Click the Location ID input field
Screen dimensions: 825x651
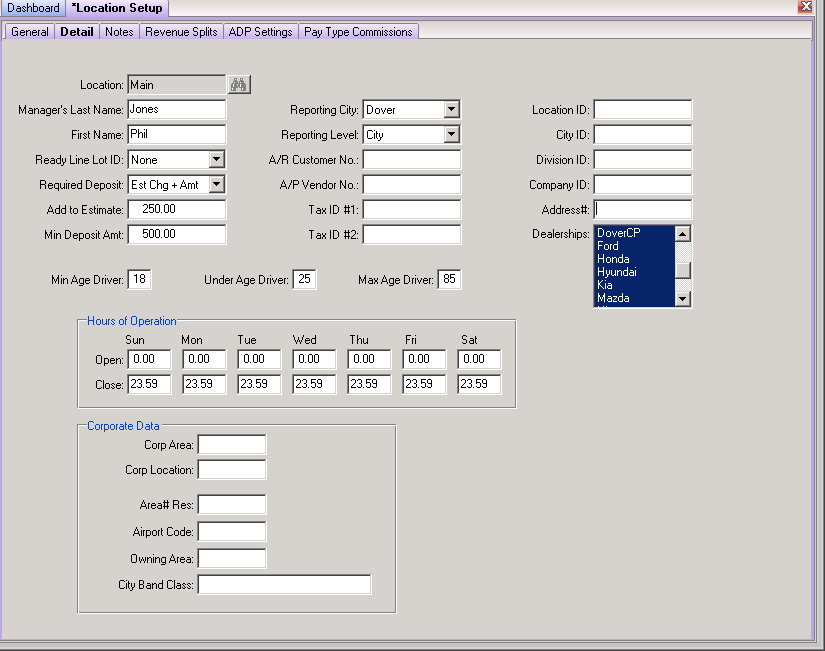[x=642, y=109]
